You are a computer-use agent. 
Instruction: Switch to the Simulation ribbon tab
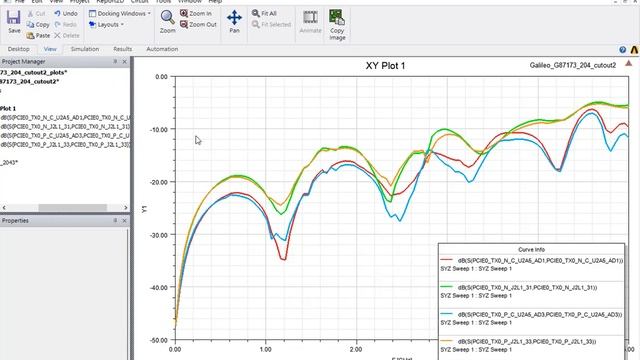click(x=85, y=49)
